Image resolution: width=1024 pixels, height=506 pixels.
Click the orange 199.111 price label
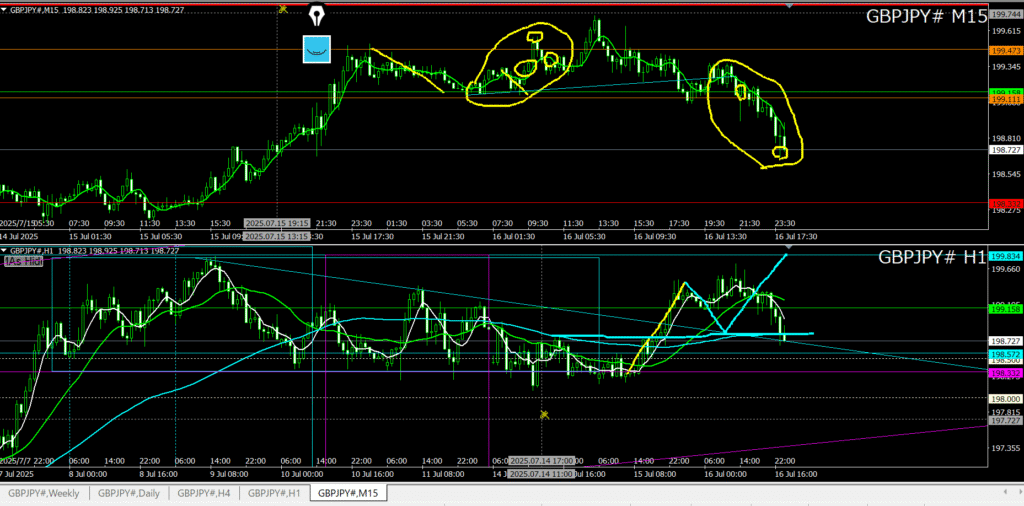pos(1006,100)
